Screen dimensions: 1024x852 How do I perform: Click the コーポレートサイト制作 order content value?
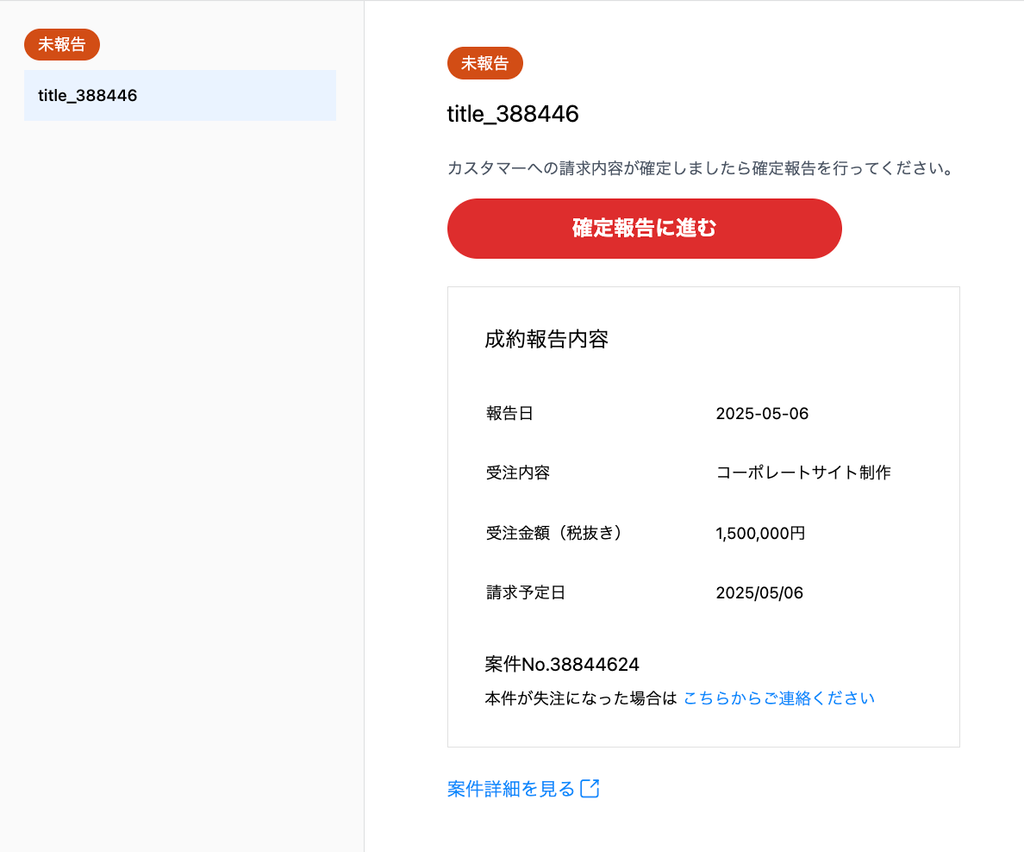pos(803,473)
